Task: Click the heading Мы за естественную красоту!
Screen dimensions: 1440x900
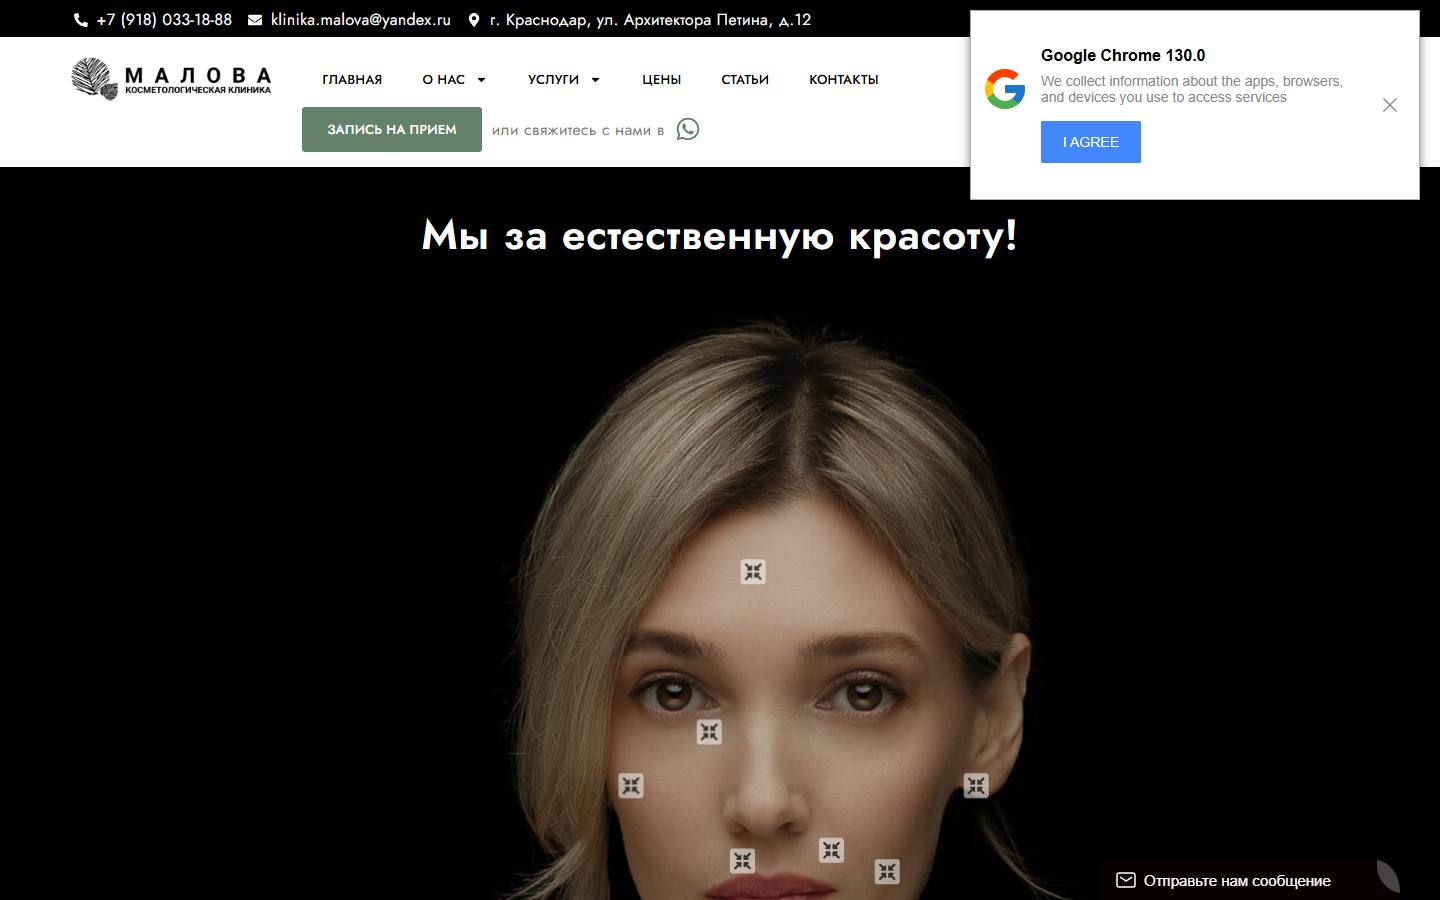Action: 720,236
